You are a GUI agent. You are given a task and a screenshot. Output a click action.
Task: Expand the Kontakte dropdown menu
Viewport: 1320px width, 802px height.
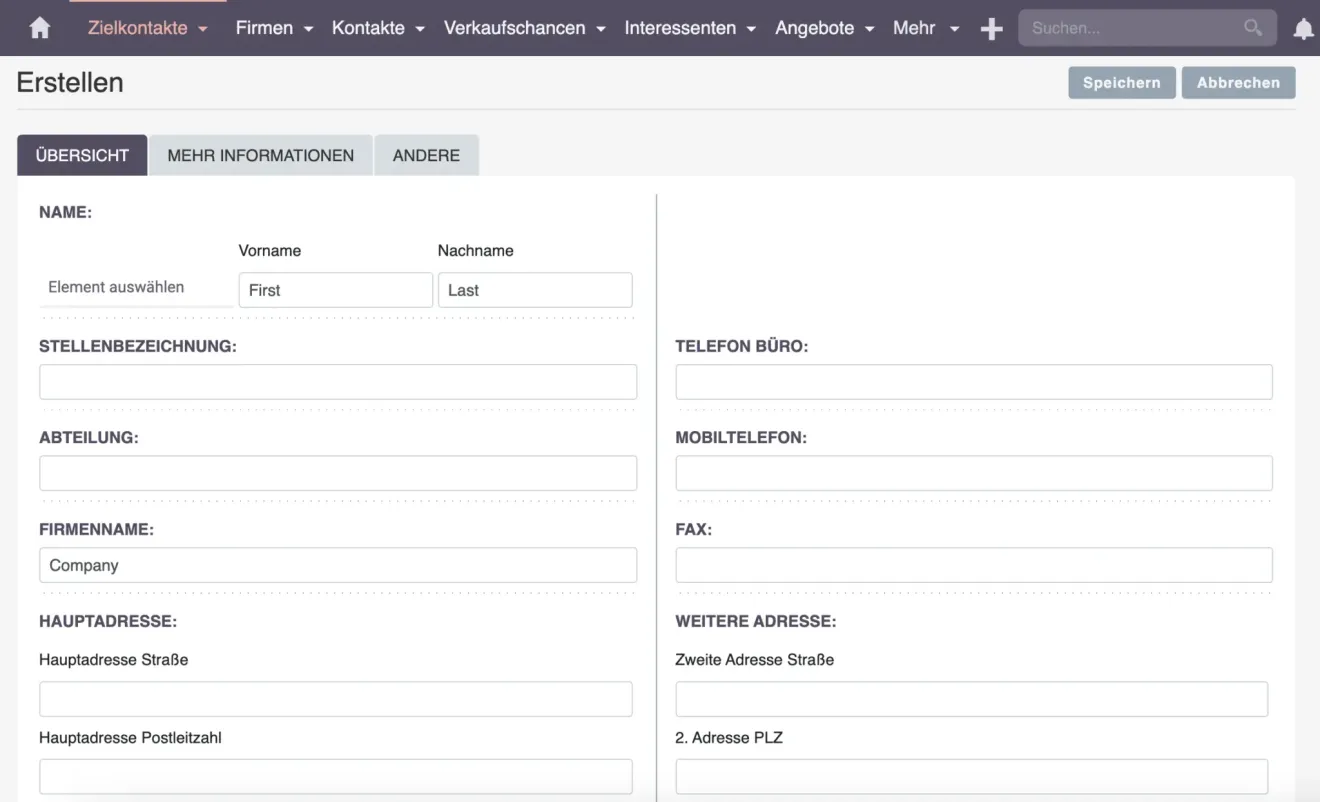point(378,28)
